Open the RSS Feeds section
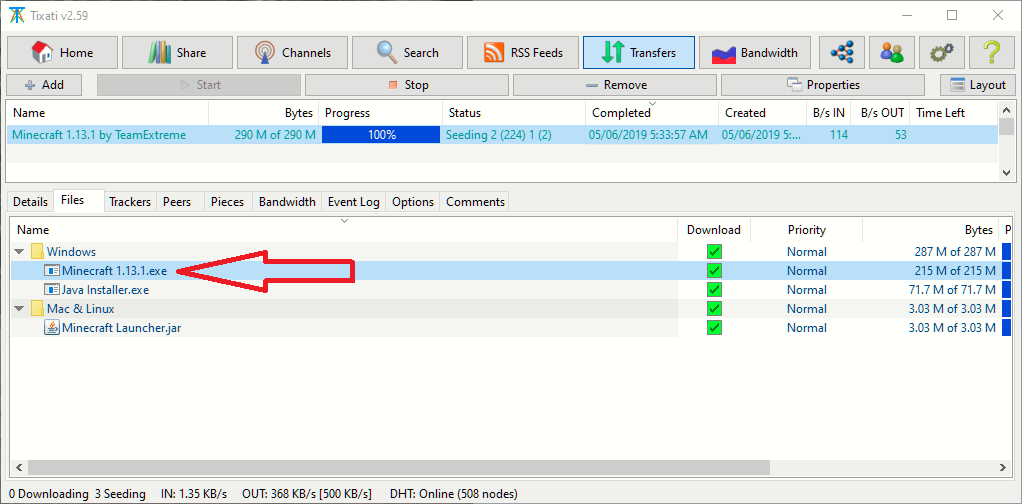 [x=523, y=53]
